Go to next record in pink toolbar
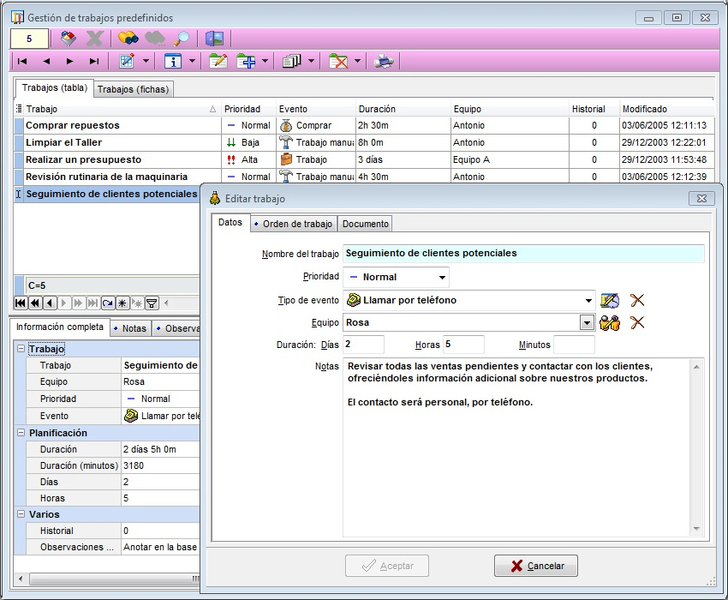Image resolution: width=728 pixels, height=600 pixels. pyautogui.click(x=70, y=61)
